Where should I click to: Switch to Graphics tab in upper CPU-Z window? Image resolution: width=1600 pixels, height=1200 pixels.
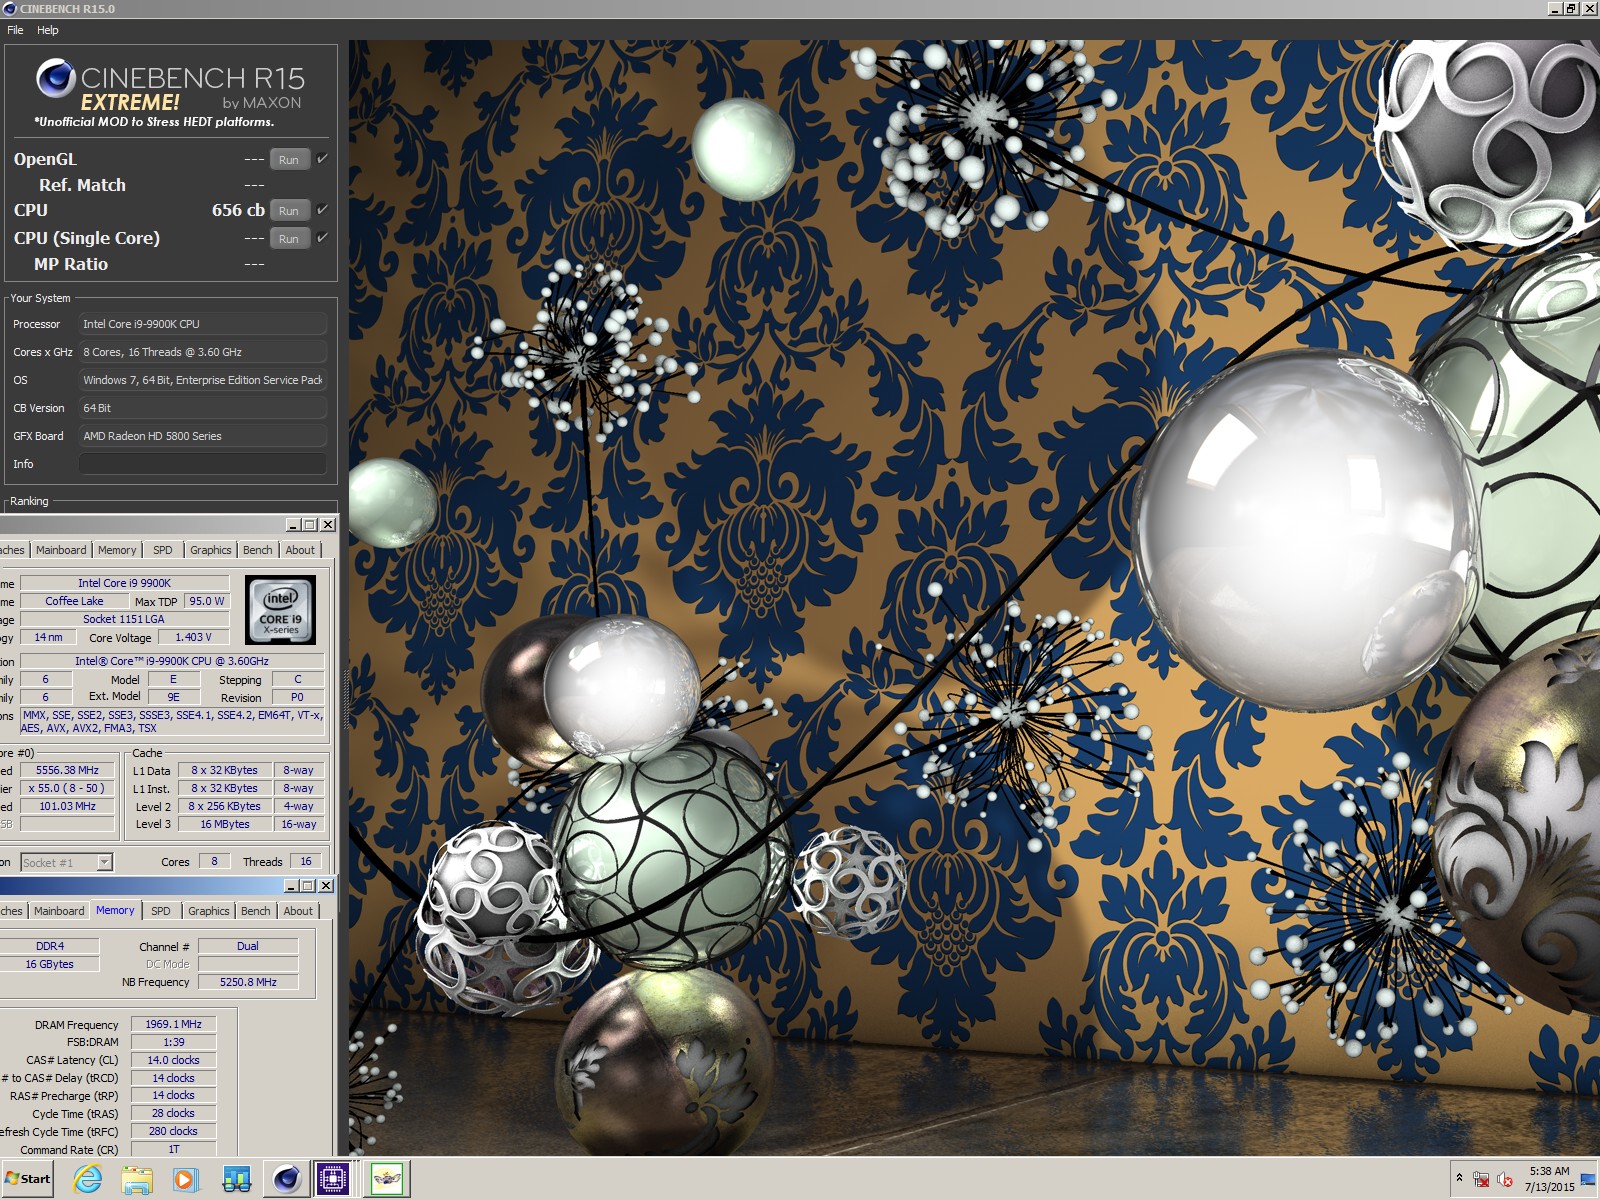click(211, 550)
